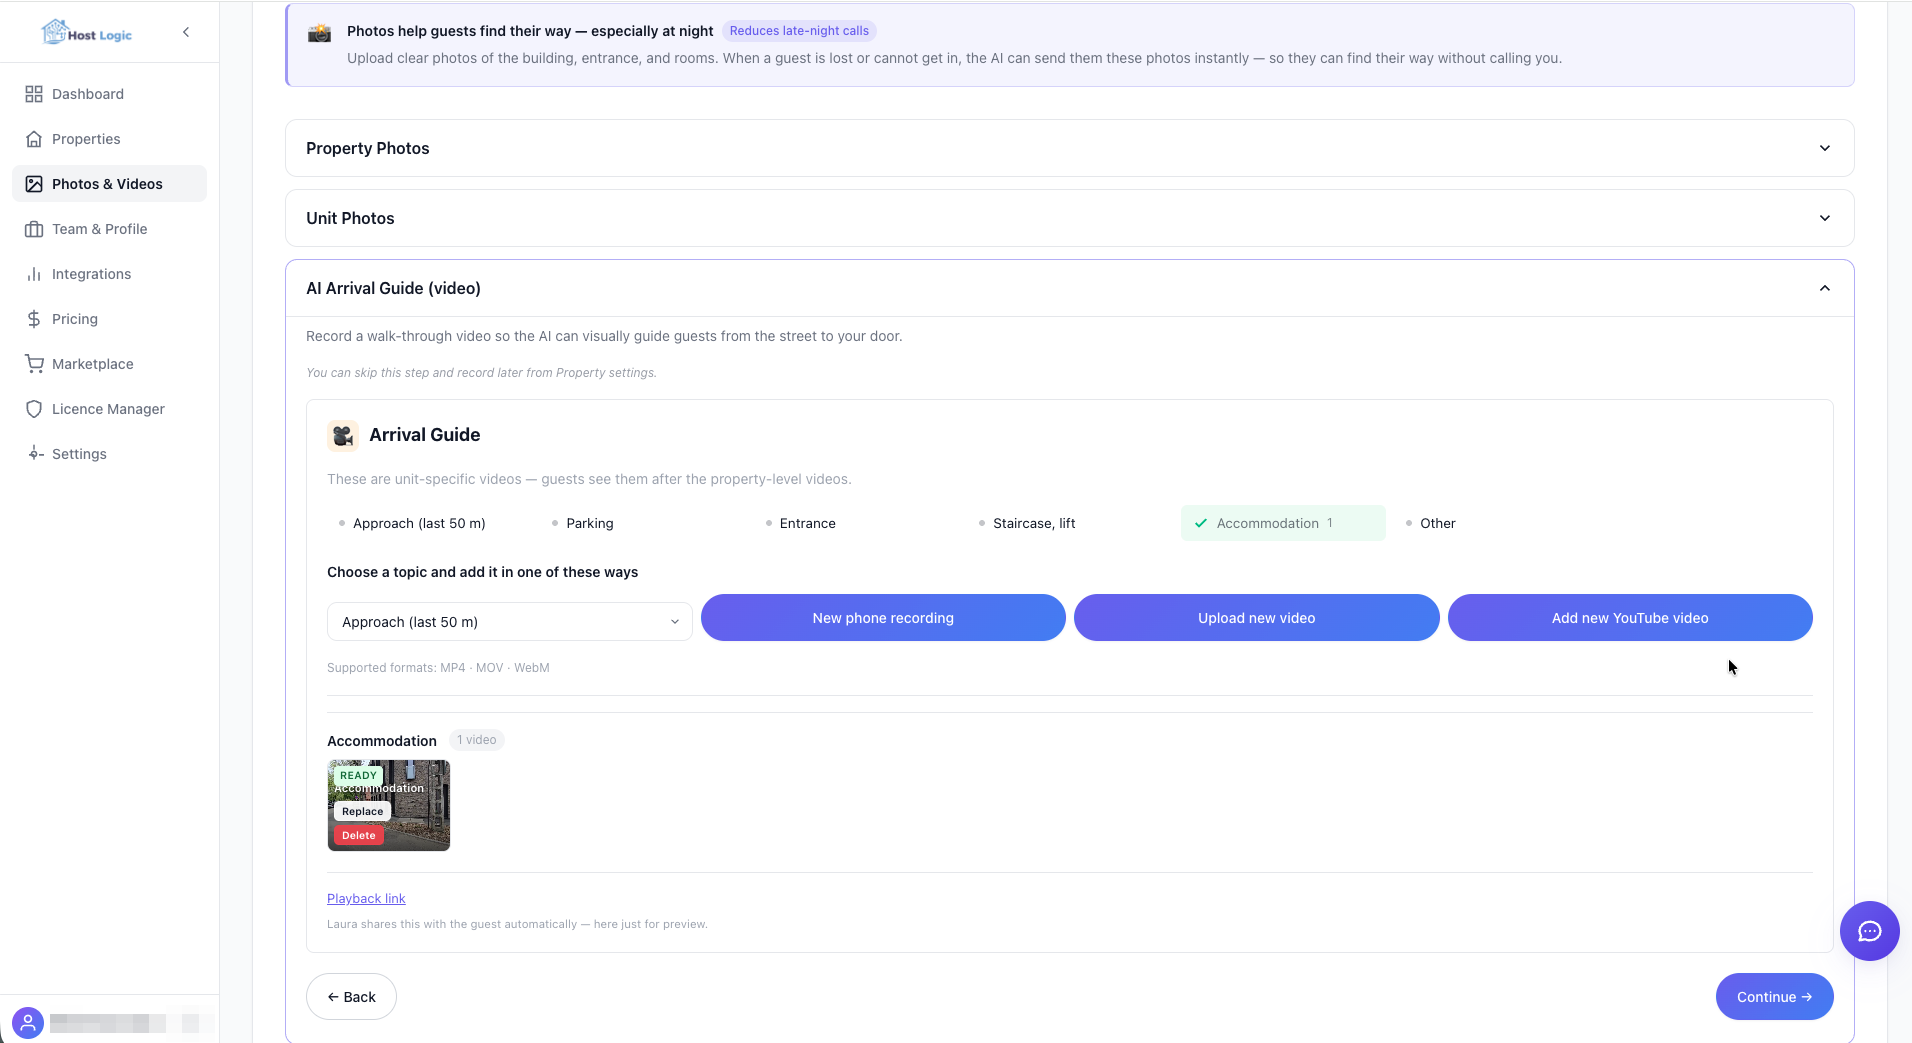
Task: Click the 1 video count badge
Action: [x=477, y=740]
